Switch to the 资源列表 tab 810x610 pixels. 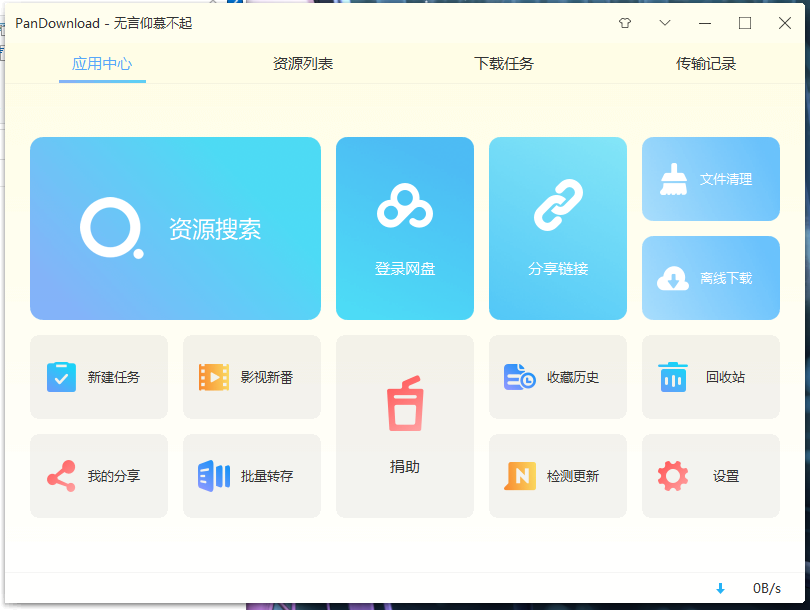tap(303, 64)
